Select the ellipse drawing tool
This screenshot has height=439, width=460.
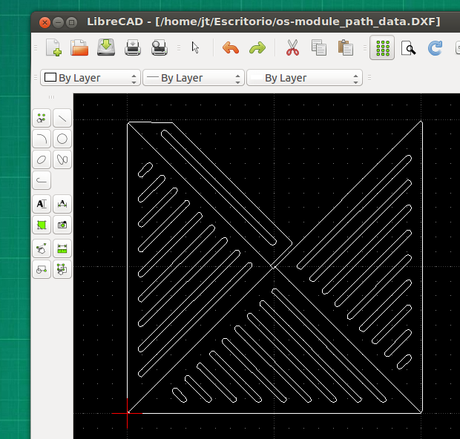point(41,159)
